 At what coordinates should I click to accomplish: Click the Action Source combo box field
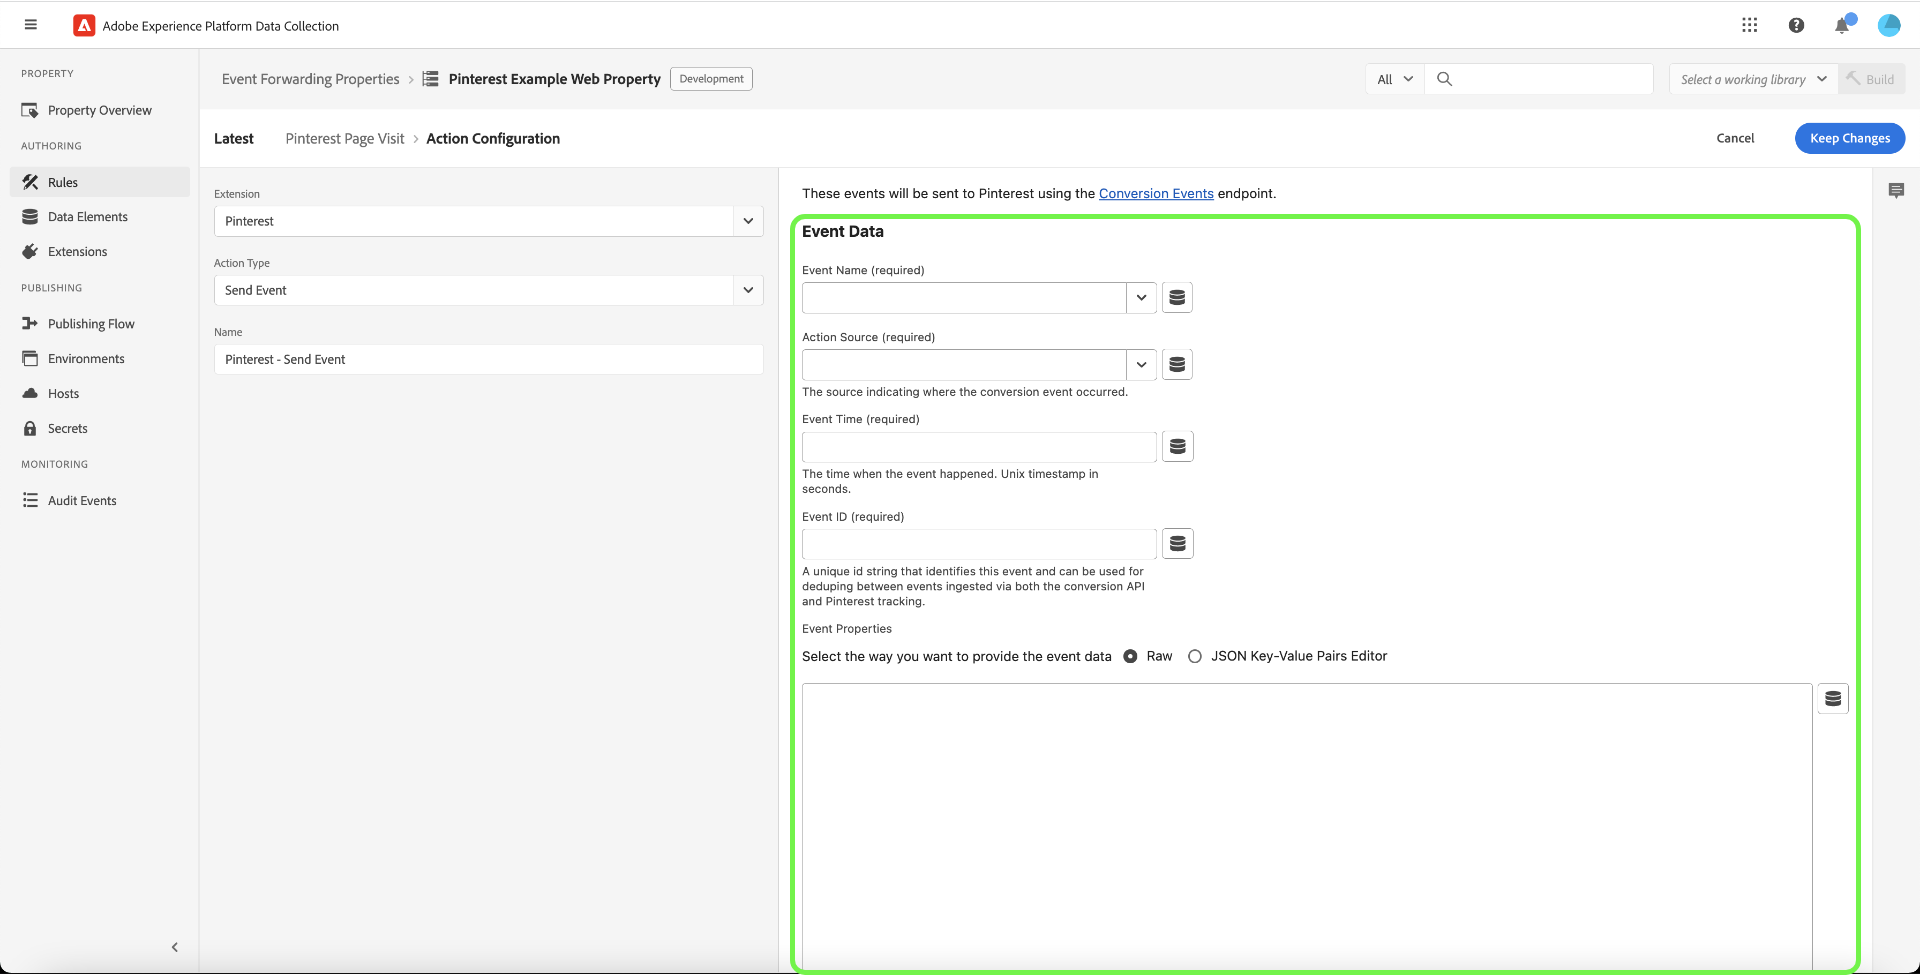tap(964, 365)
